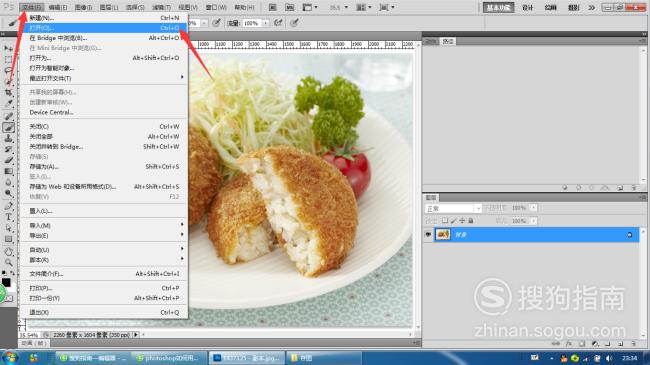Viewport: 650px width, 365px height.
Task: Add layer style fx at Layers panel bottom
Action: (x=569, y=343)
